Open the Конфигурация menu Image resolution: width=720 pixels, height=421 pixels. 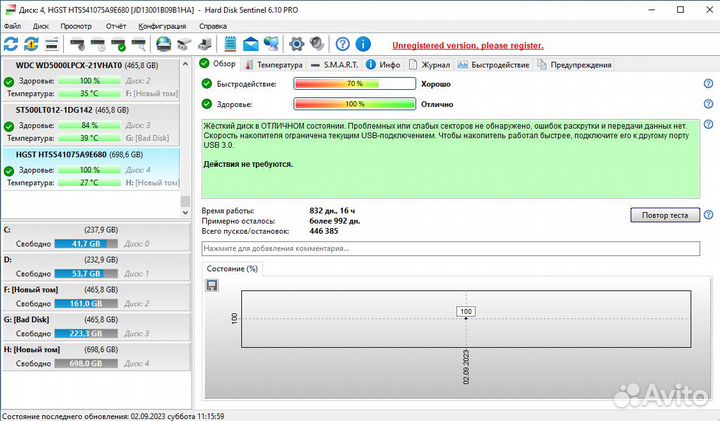tap(161, 26)
